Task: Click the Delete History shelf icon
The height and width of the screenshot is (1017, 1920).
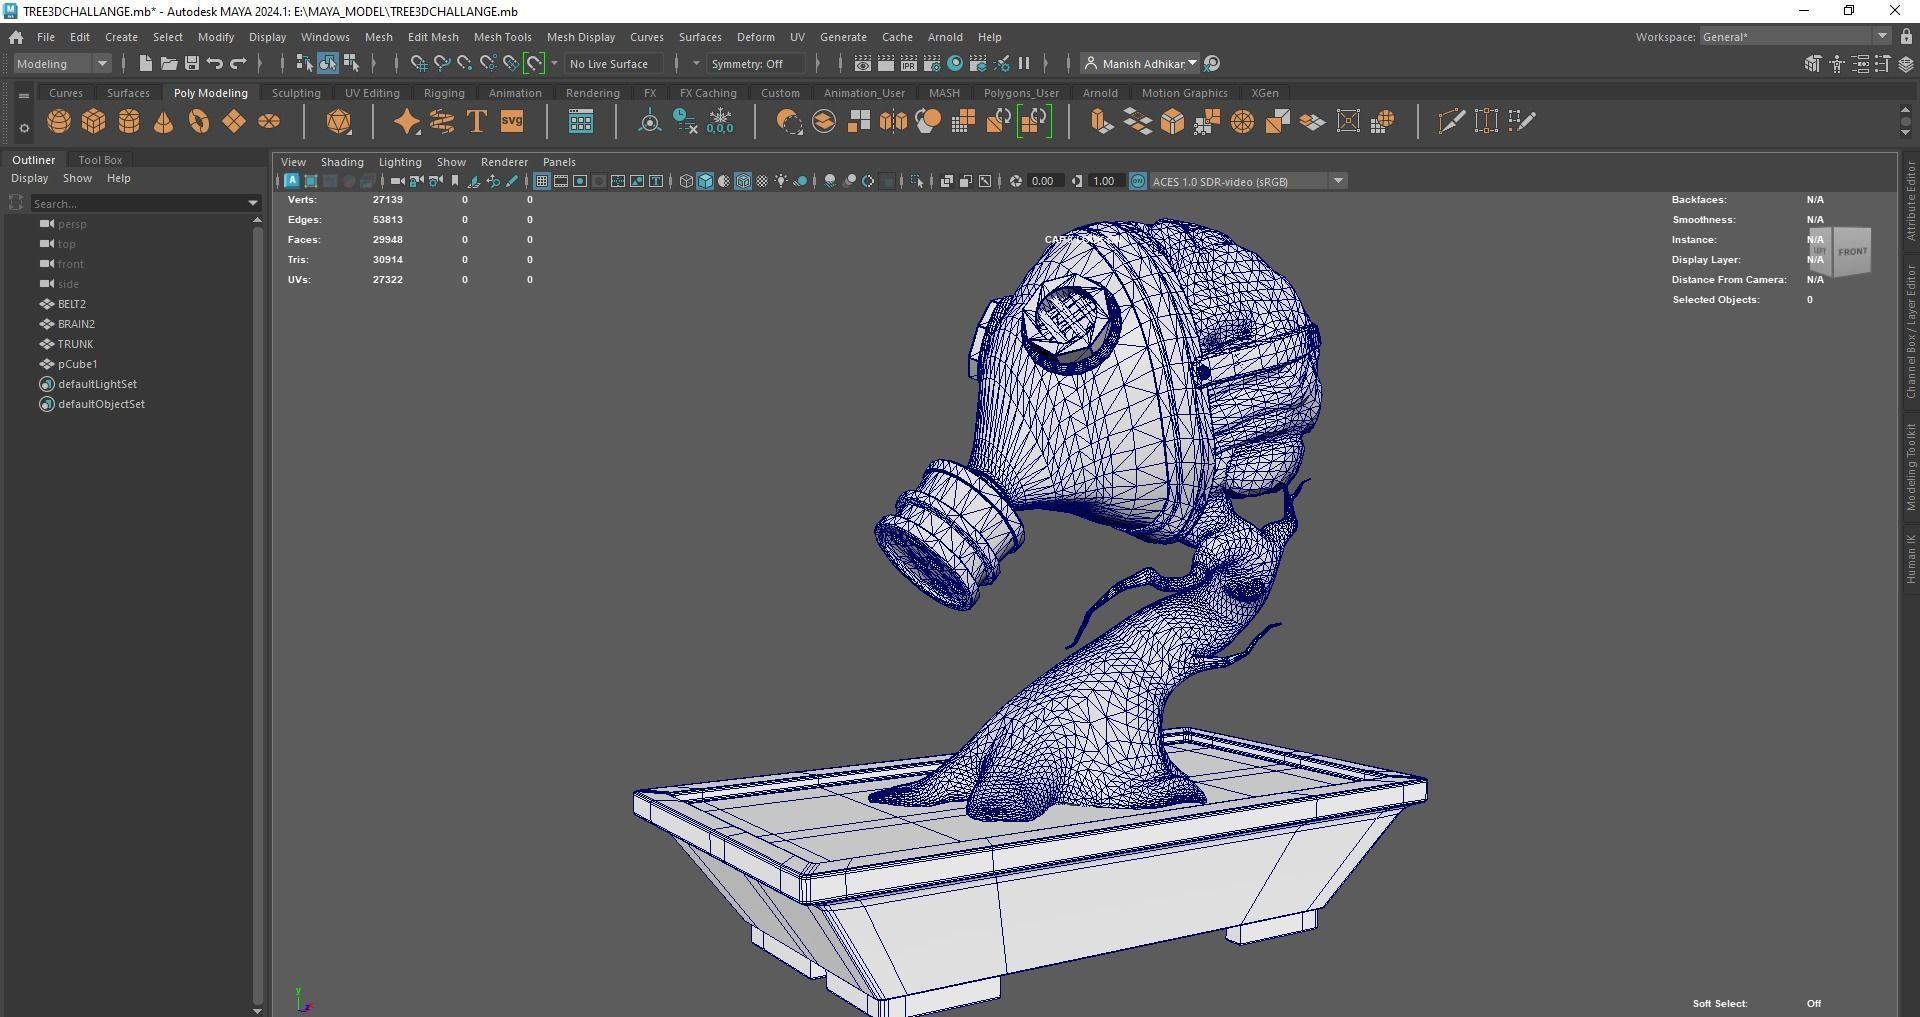Action: 685,122
